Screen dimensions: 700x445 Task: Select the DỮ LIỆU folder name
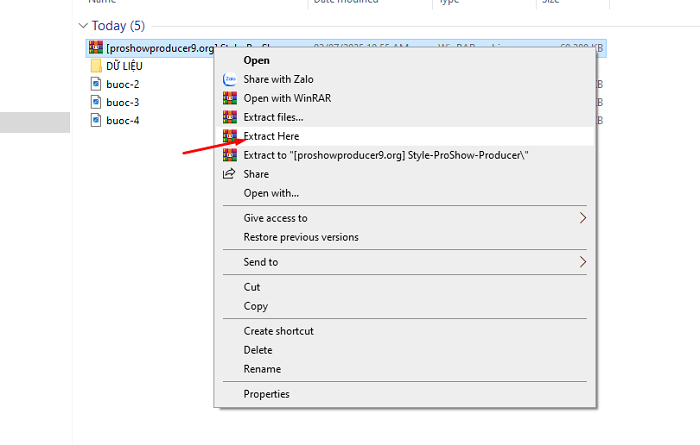click(x=124, y=66)
